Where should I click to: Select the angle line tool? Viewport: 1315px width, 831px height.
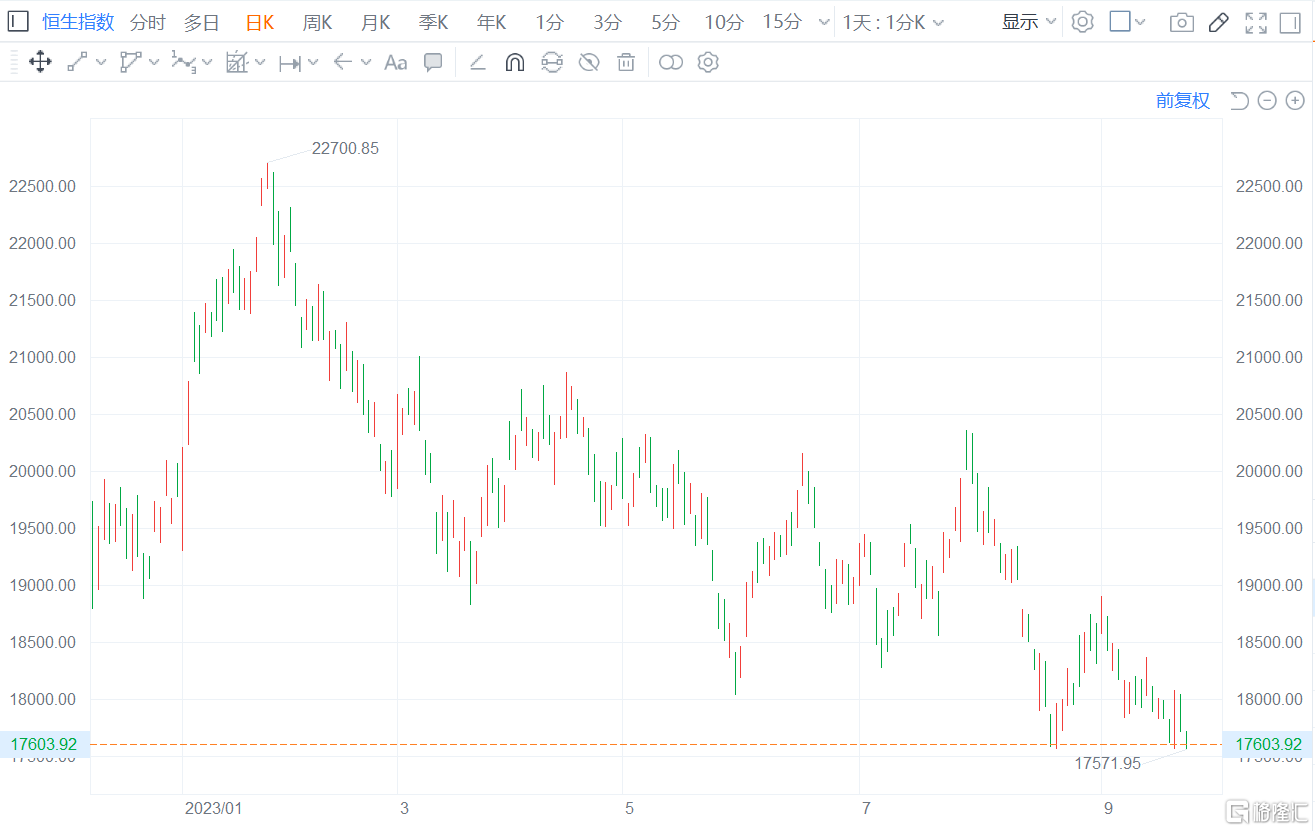pos(477,63)
